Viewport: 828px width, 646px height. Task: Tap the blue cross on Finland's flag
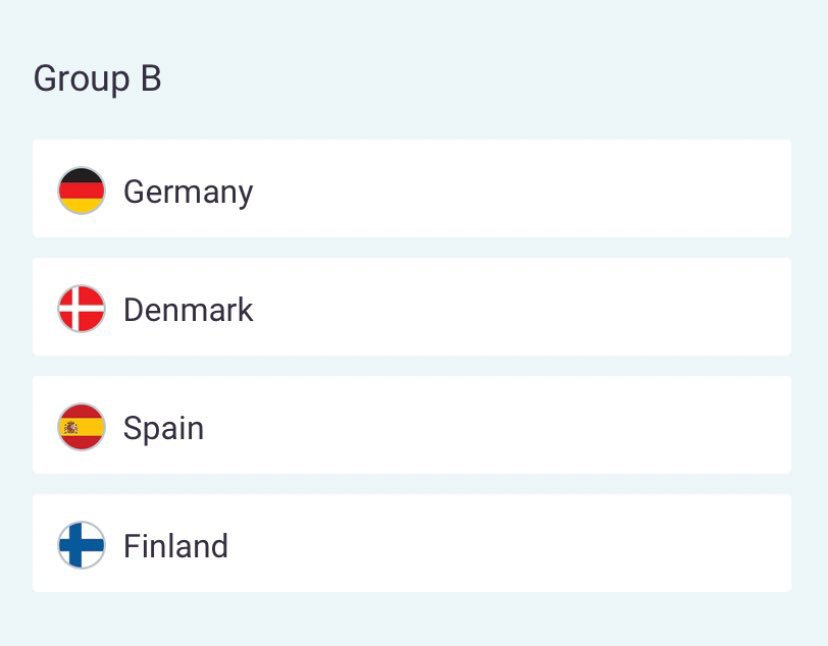[x=76, y=545]
